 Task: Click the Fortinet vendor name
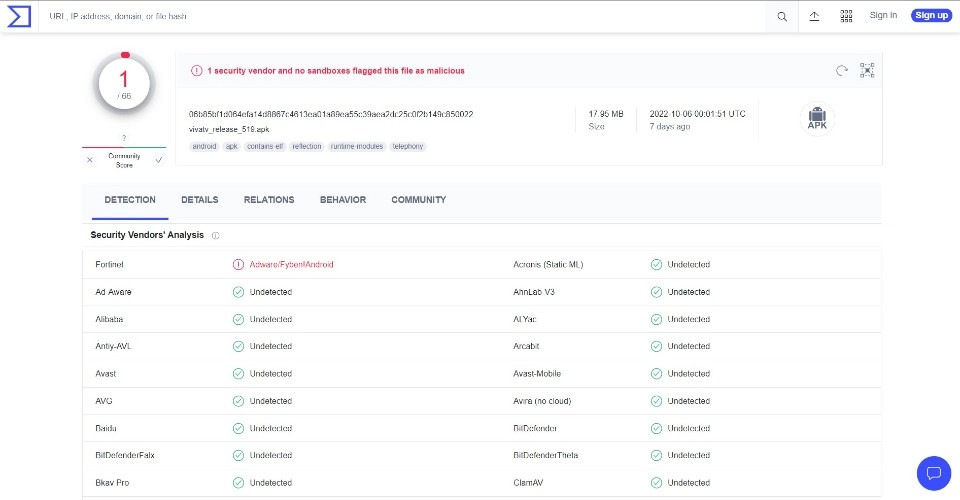coord(110,264)
